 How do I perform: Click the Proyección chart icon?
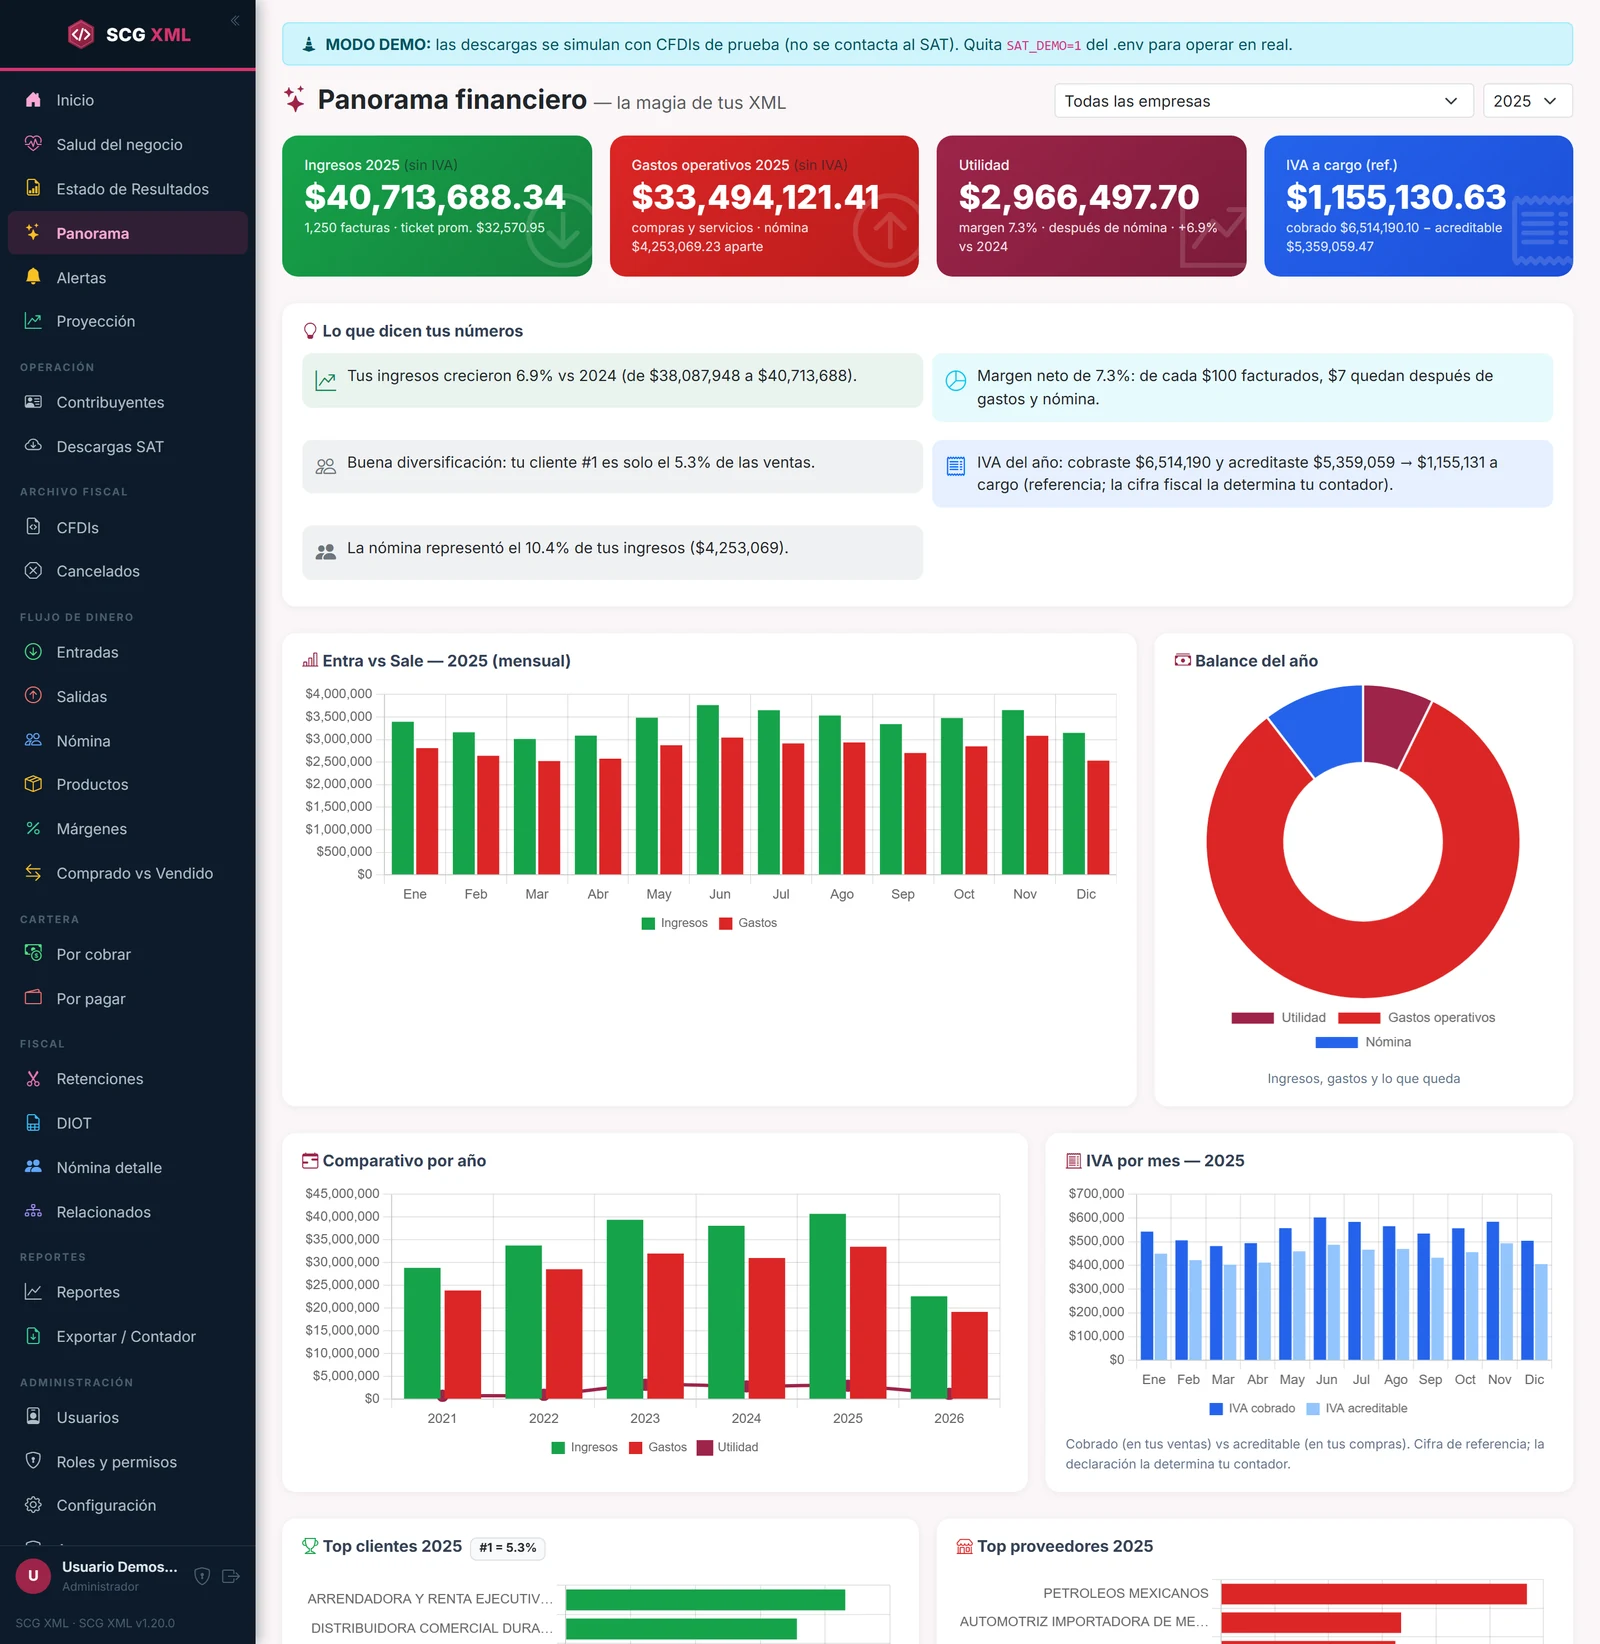(33, 321)
